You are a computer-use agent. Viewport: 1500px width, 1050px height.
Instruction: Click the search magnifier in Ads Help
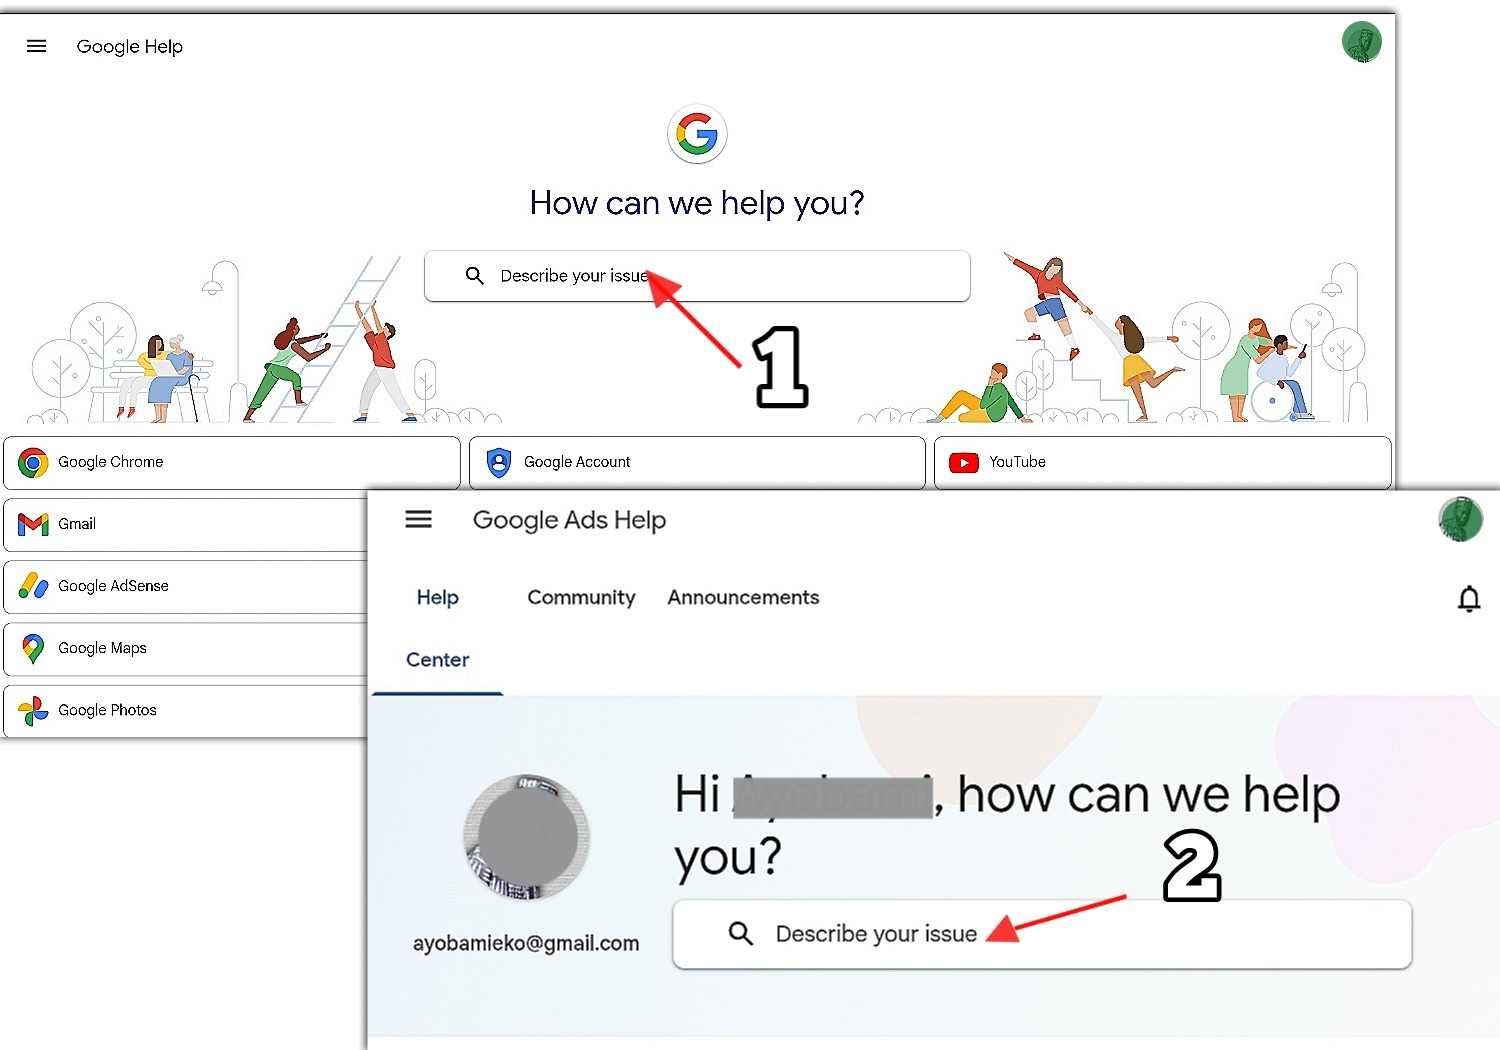[740, 934]
